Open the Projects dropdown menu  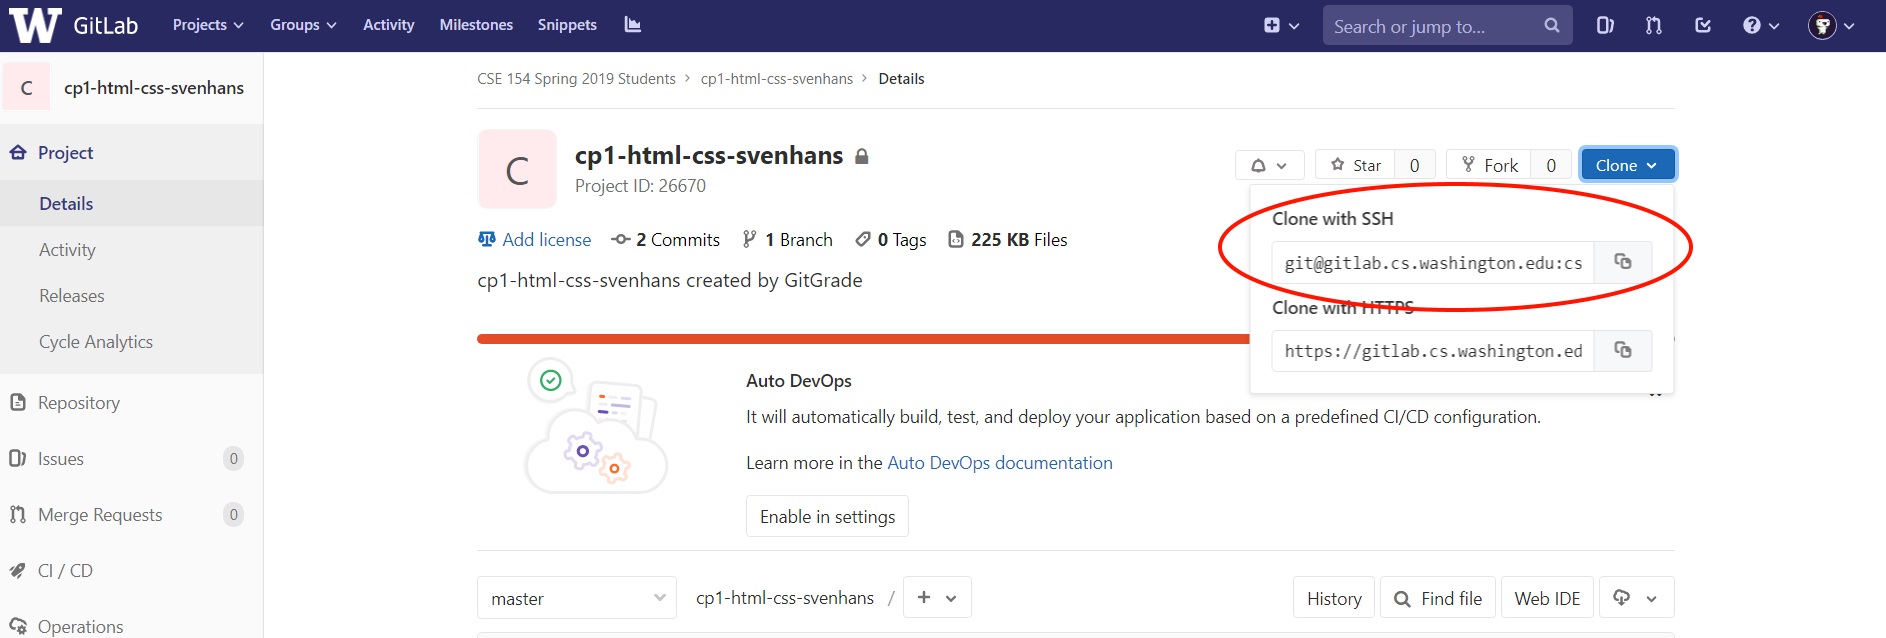coord(208,25)
